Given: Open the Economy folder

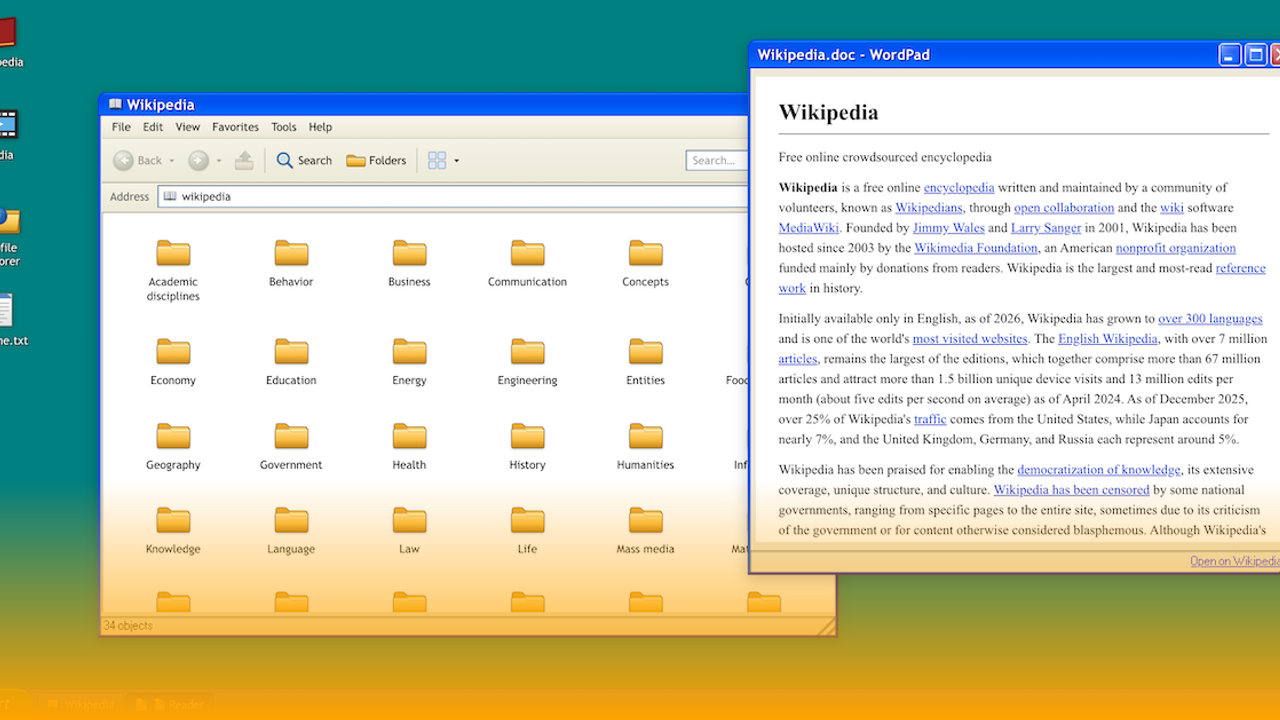Looking at the screenshot, I should pos(173,362).
